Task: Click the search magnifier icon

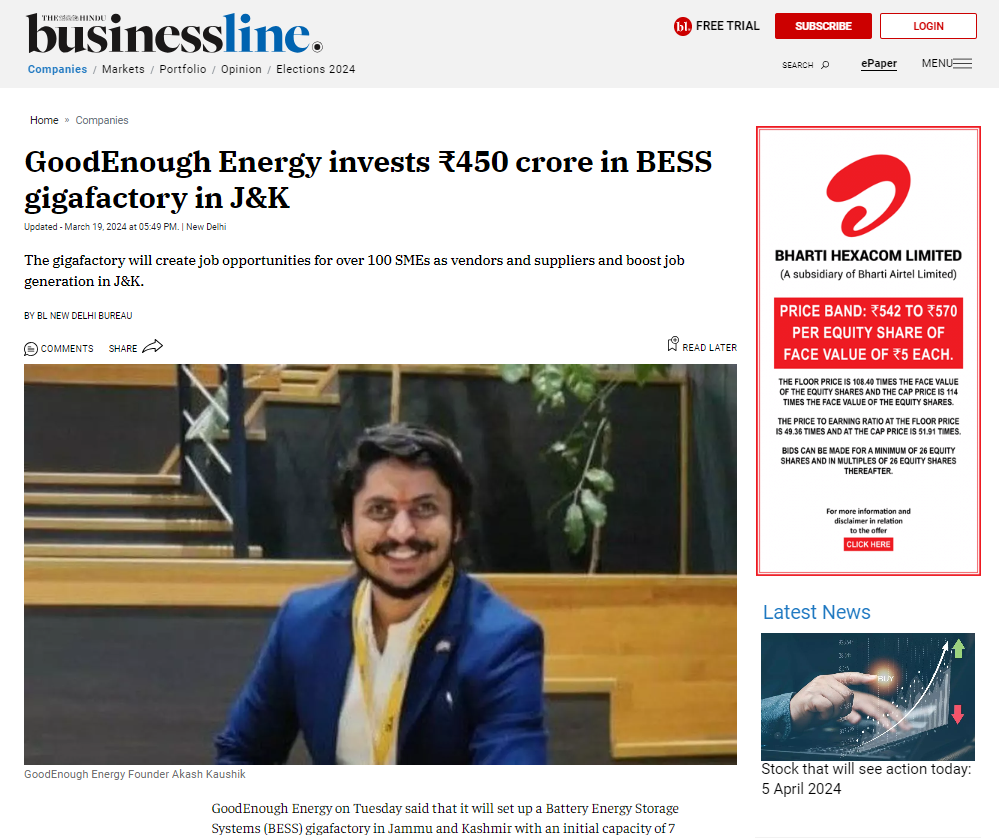Action: [x=826, y=64]
